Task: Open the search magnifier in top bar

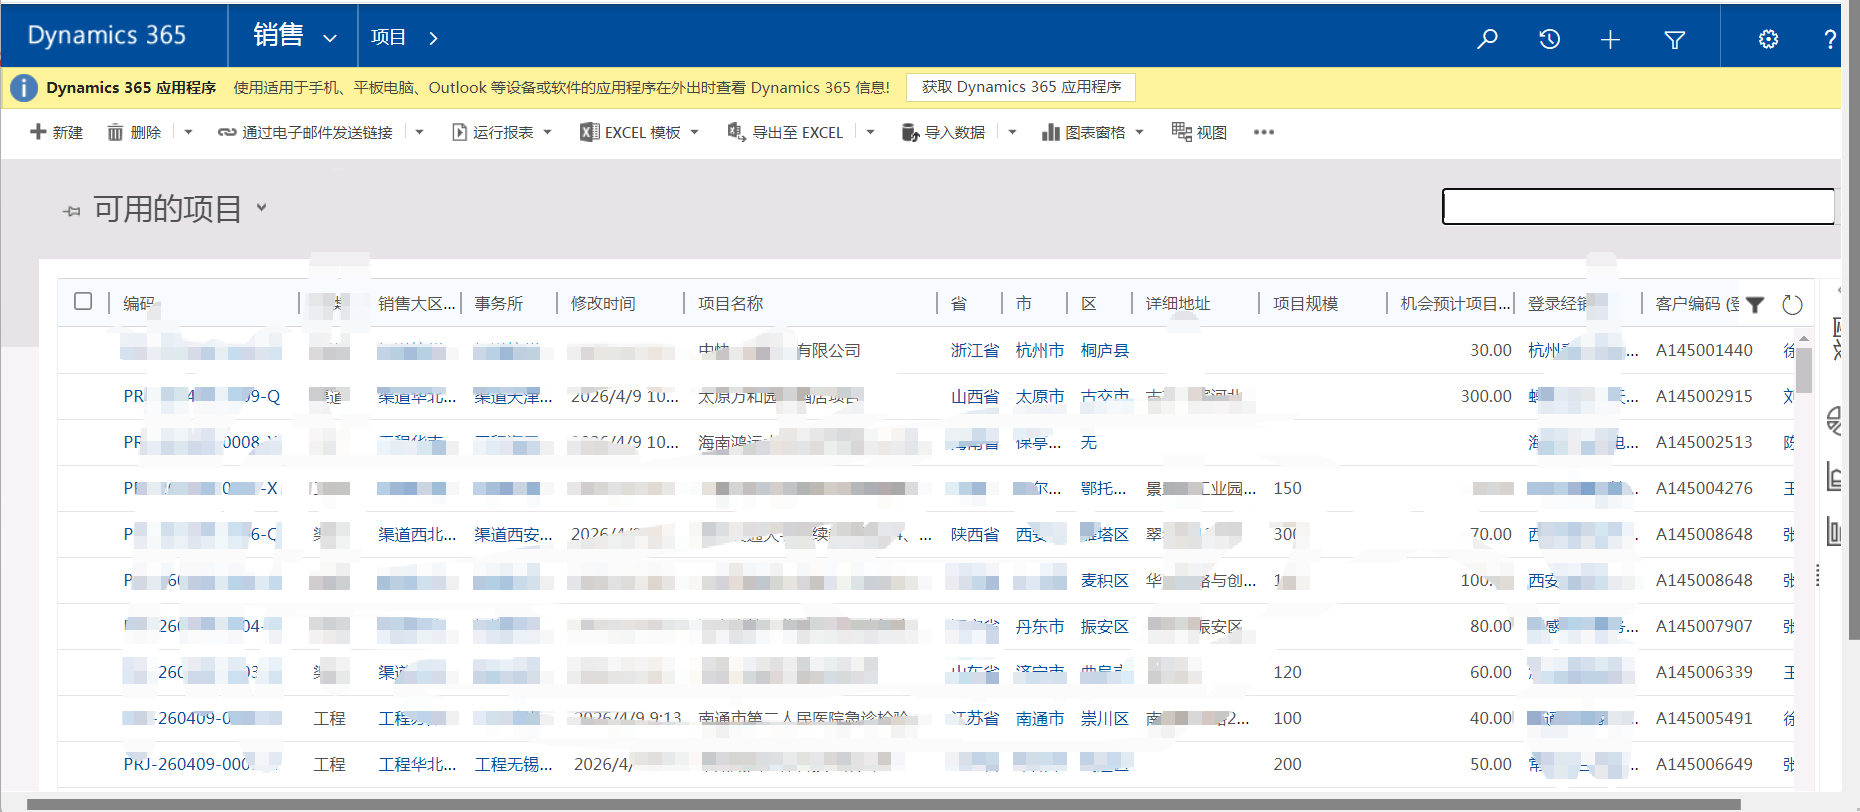Action: [x=1487, y=39]
